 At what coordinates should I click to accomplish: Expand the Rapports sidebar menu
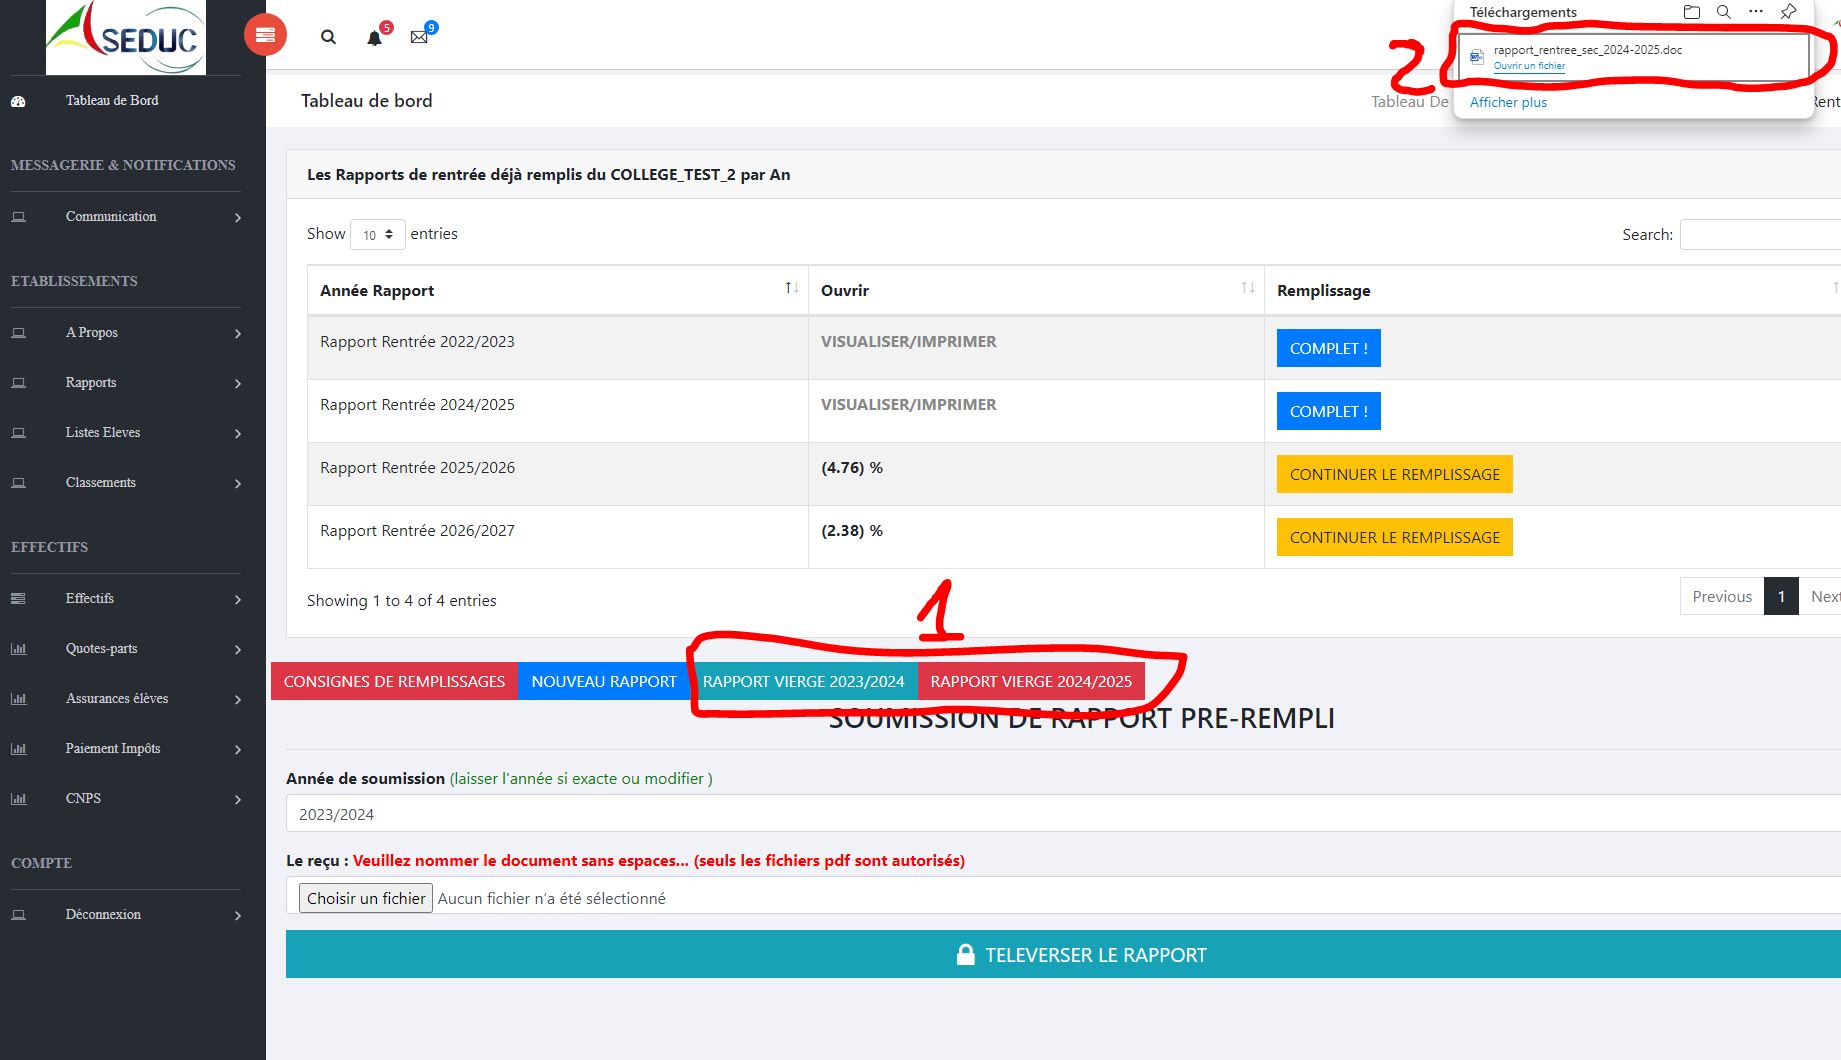(x=125, y=383)
